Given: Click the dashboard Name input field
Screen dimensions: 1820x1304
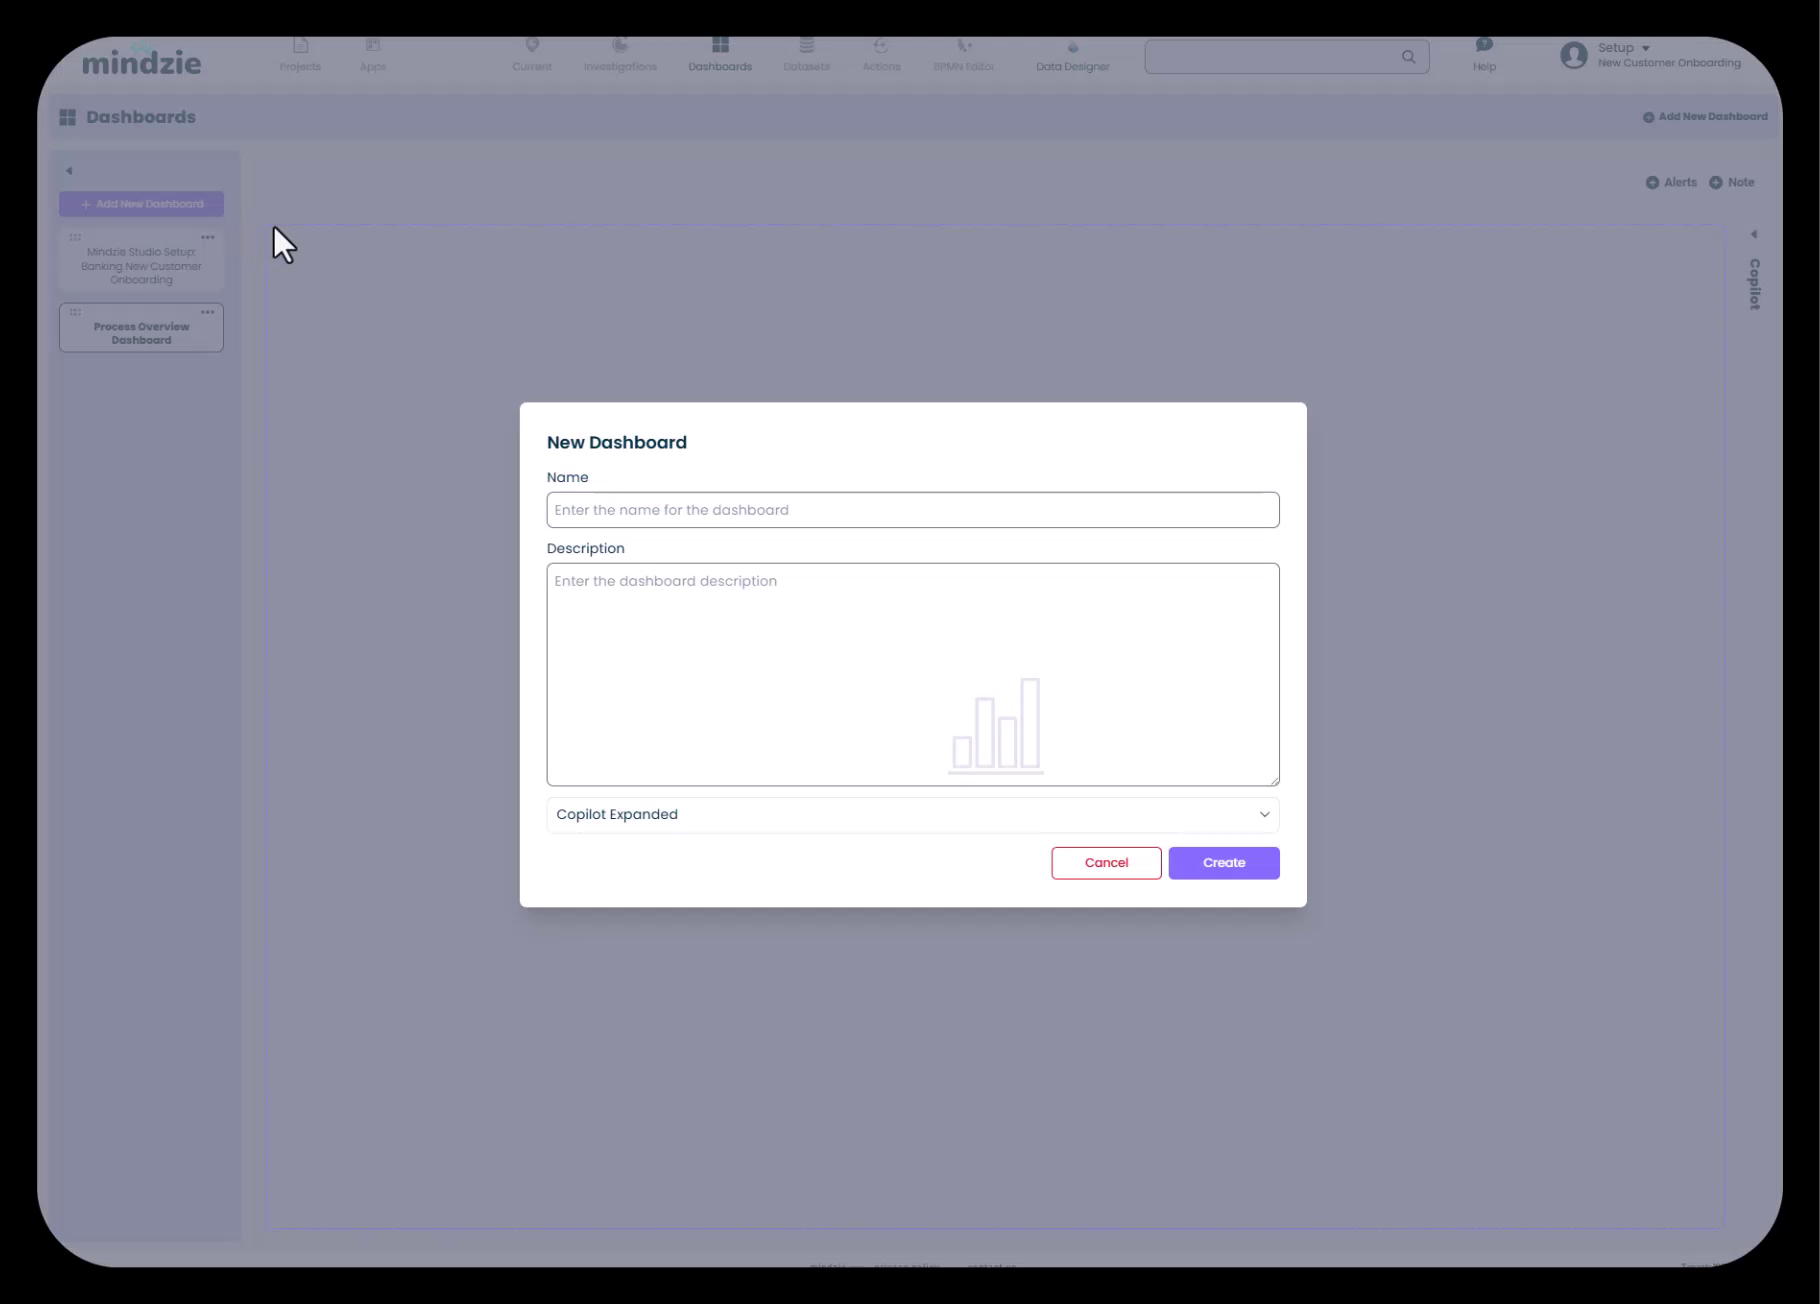Looking at the screenshot, I should coord(912,510).
